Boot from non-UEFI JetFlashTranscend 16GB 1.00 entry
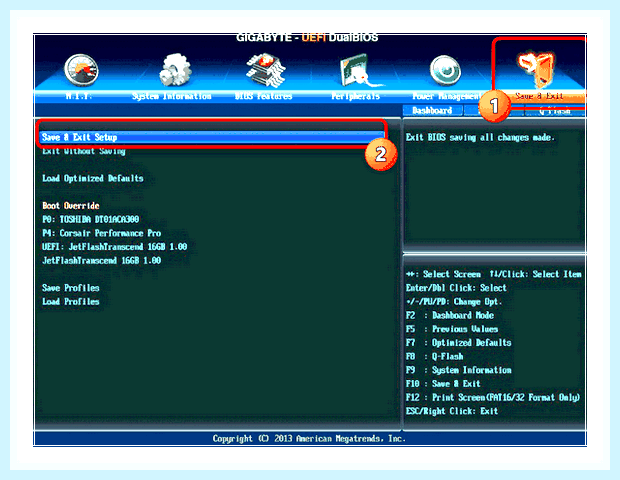The image size is (620, 480). coord(101,261)
